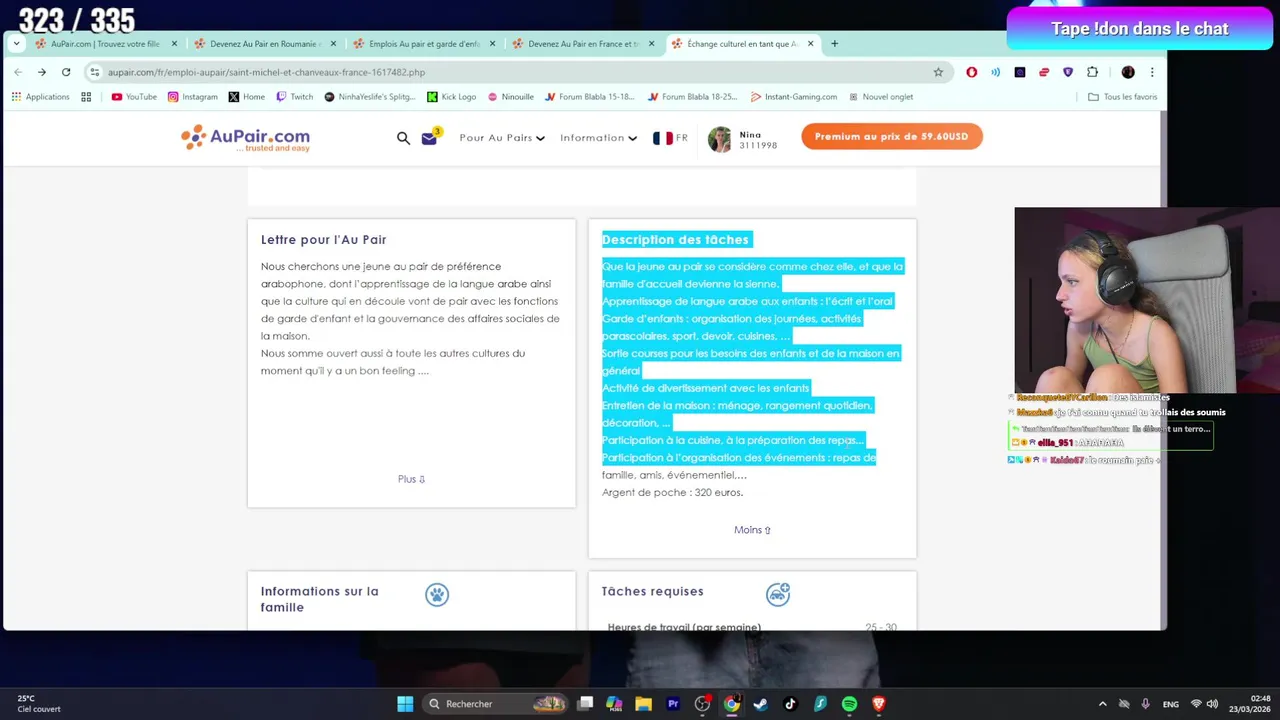Screen dimensions: 1280x720
Task: Open volume control in system tray
Action: coord(1212,704)
